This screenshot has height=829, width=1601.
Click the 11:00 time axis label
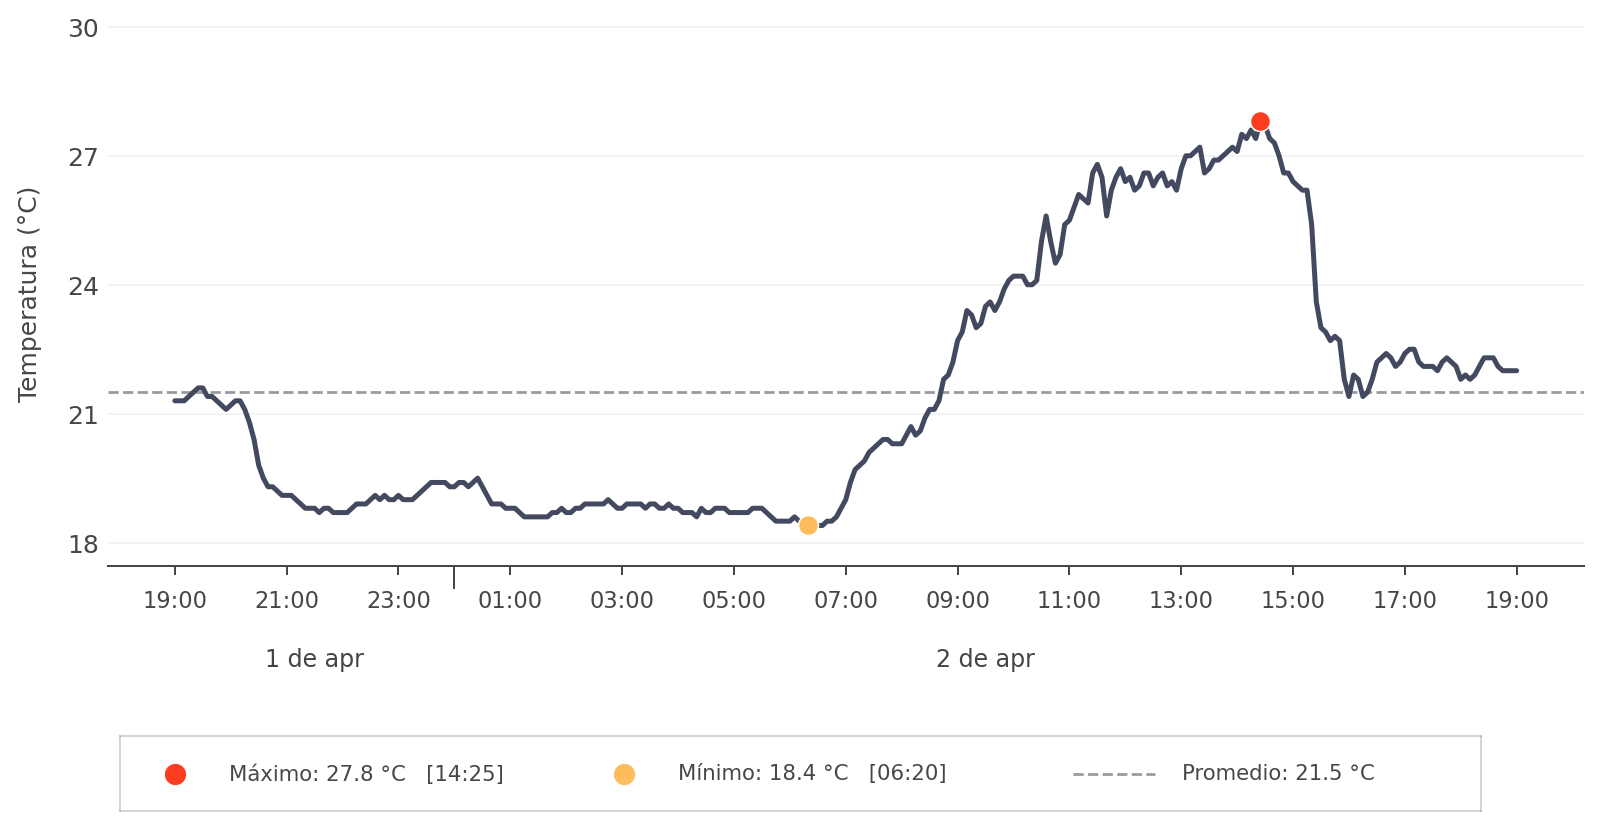[x=1069, y=601]
